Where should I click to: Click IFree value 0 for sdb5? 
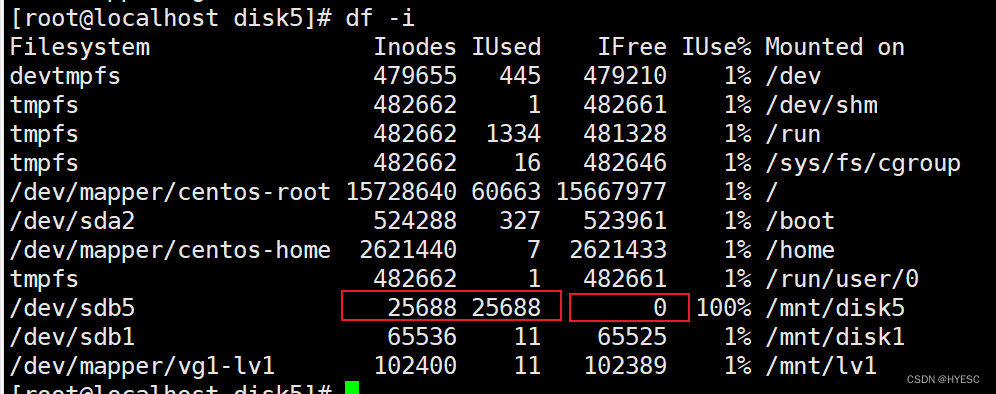[x=660, y=308]
